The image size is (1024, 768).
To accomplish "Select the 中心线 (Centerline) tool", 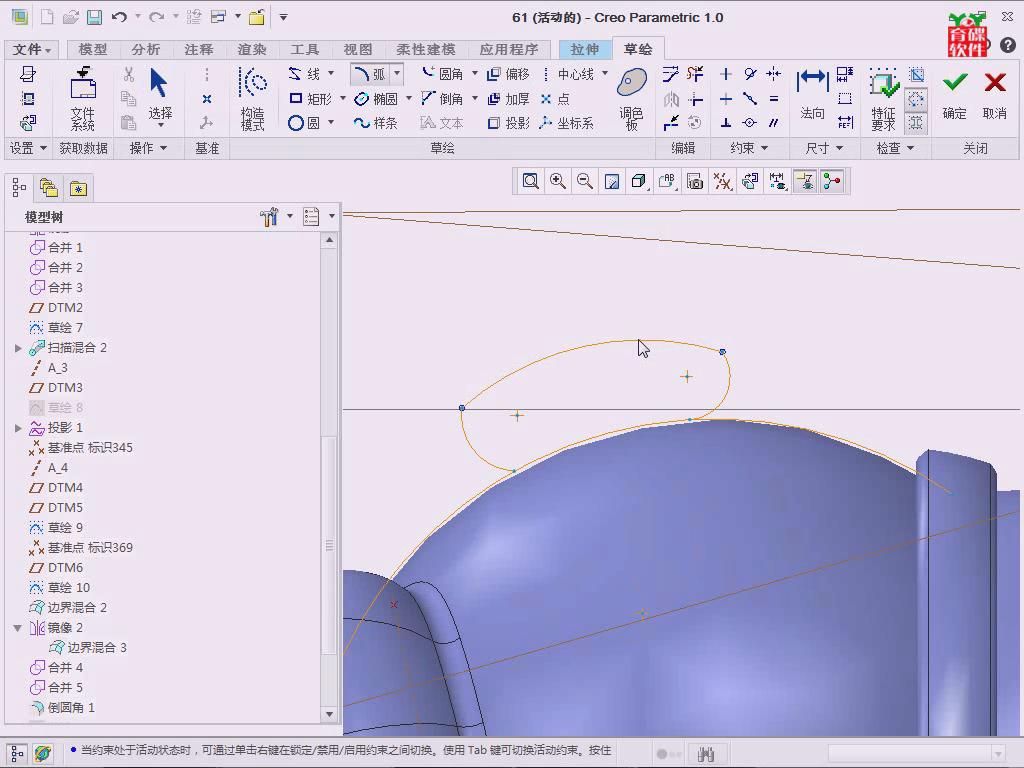I will click(x=568, y=74).
